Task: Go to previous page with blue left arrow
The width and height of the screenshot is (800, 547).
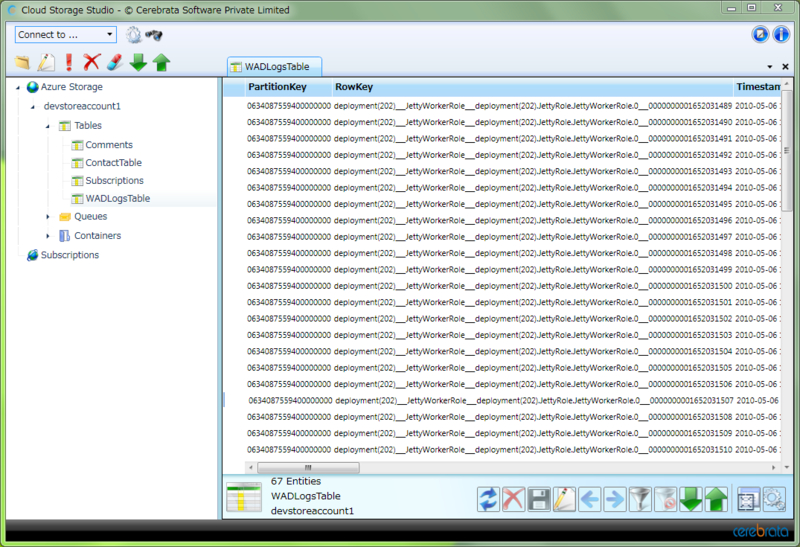Action: [590, 499]
